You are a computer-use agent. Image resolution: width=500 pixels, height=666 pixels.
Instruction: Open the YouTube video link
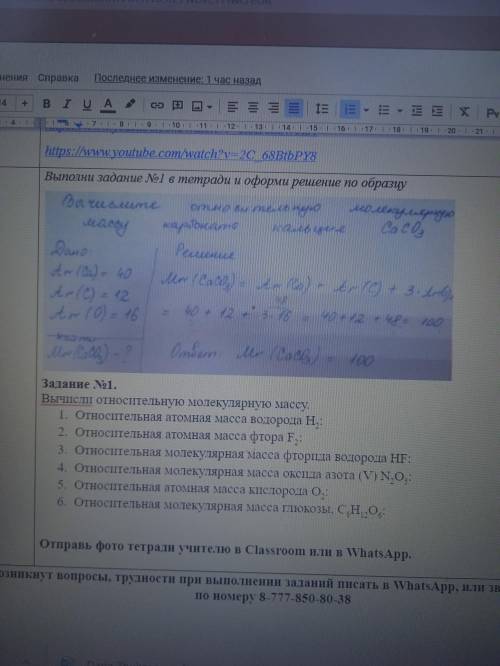point(181,153)
